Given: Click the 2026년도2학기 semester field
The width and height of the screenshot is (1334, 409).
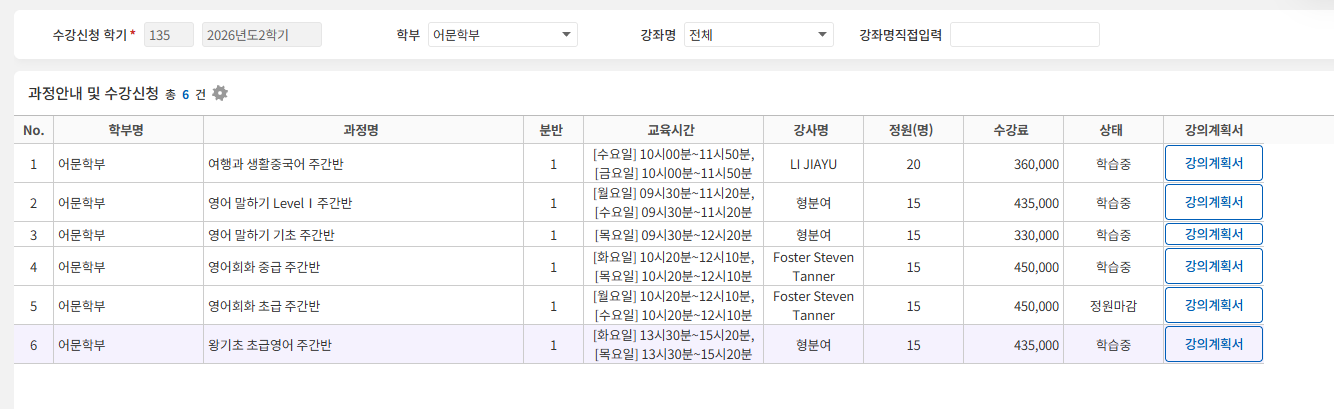Looking at the screenshot, I should [262, 35].
